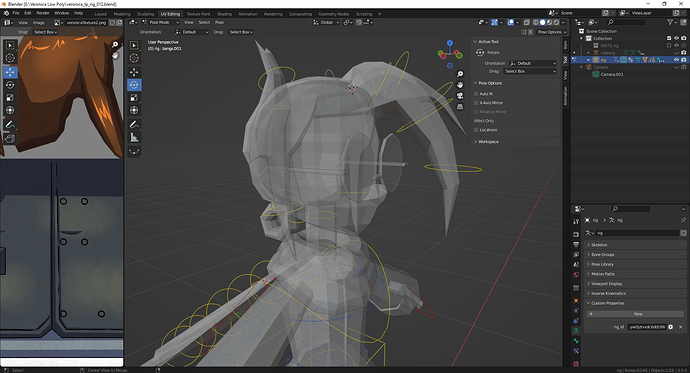Collapse the Custom Properties panel
The height and width of the screenshot is (373, 690).
pos(635,303)
